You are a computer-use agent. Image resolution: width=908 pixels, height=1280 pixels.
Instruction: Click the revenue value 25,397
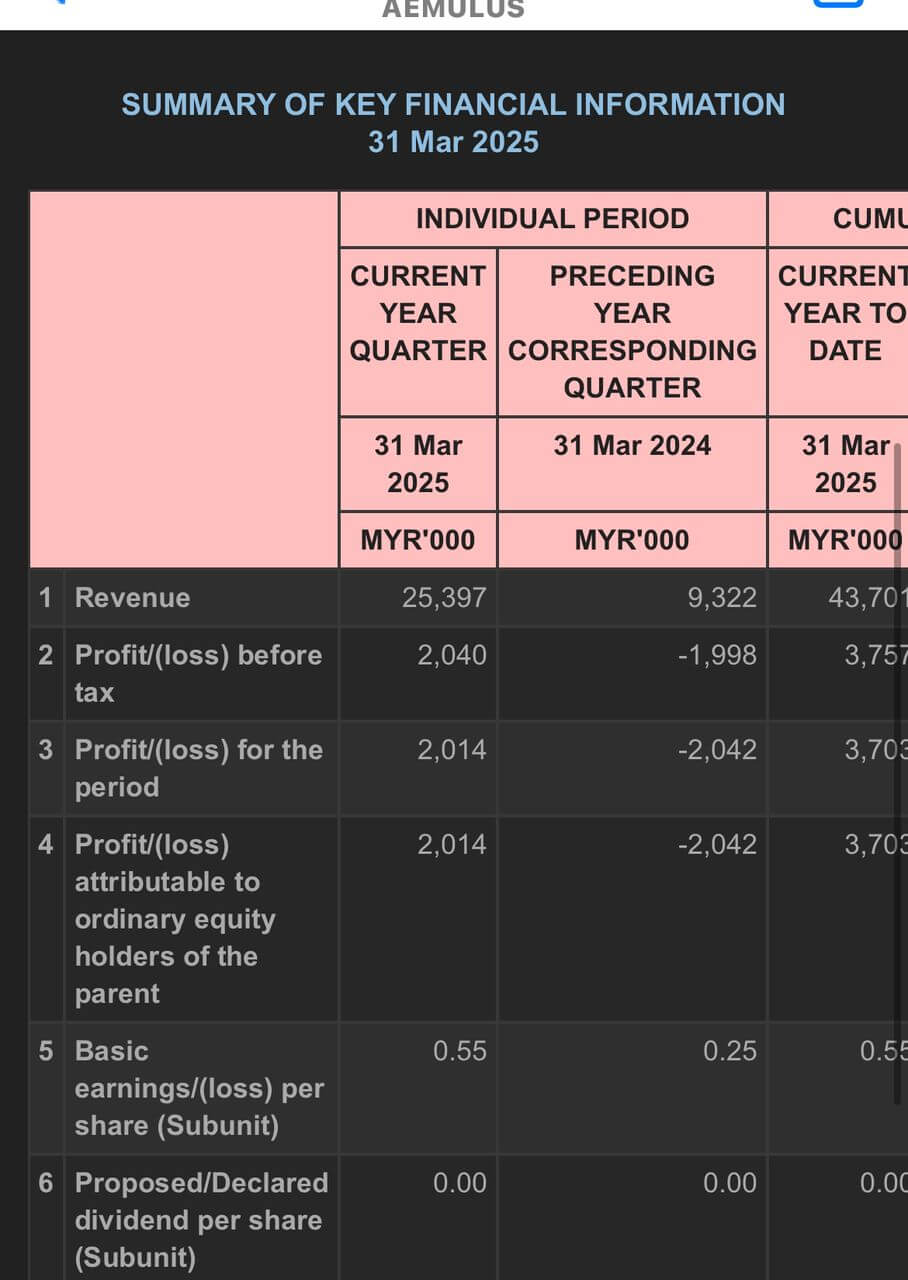(x=444, y=598)
